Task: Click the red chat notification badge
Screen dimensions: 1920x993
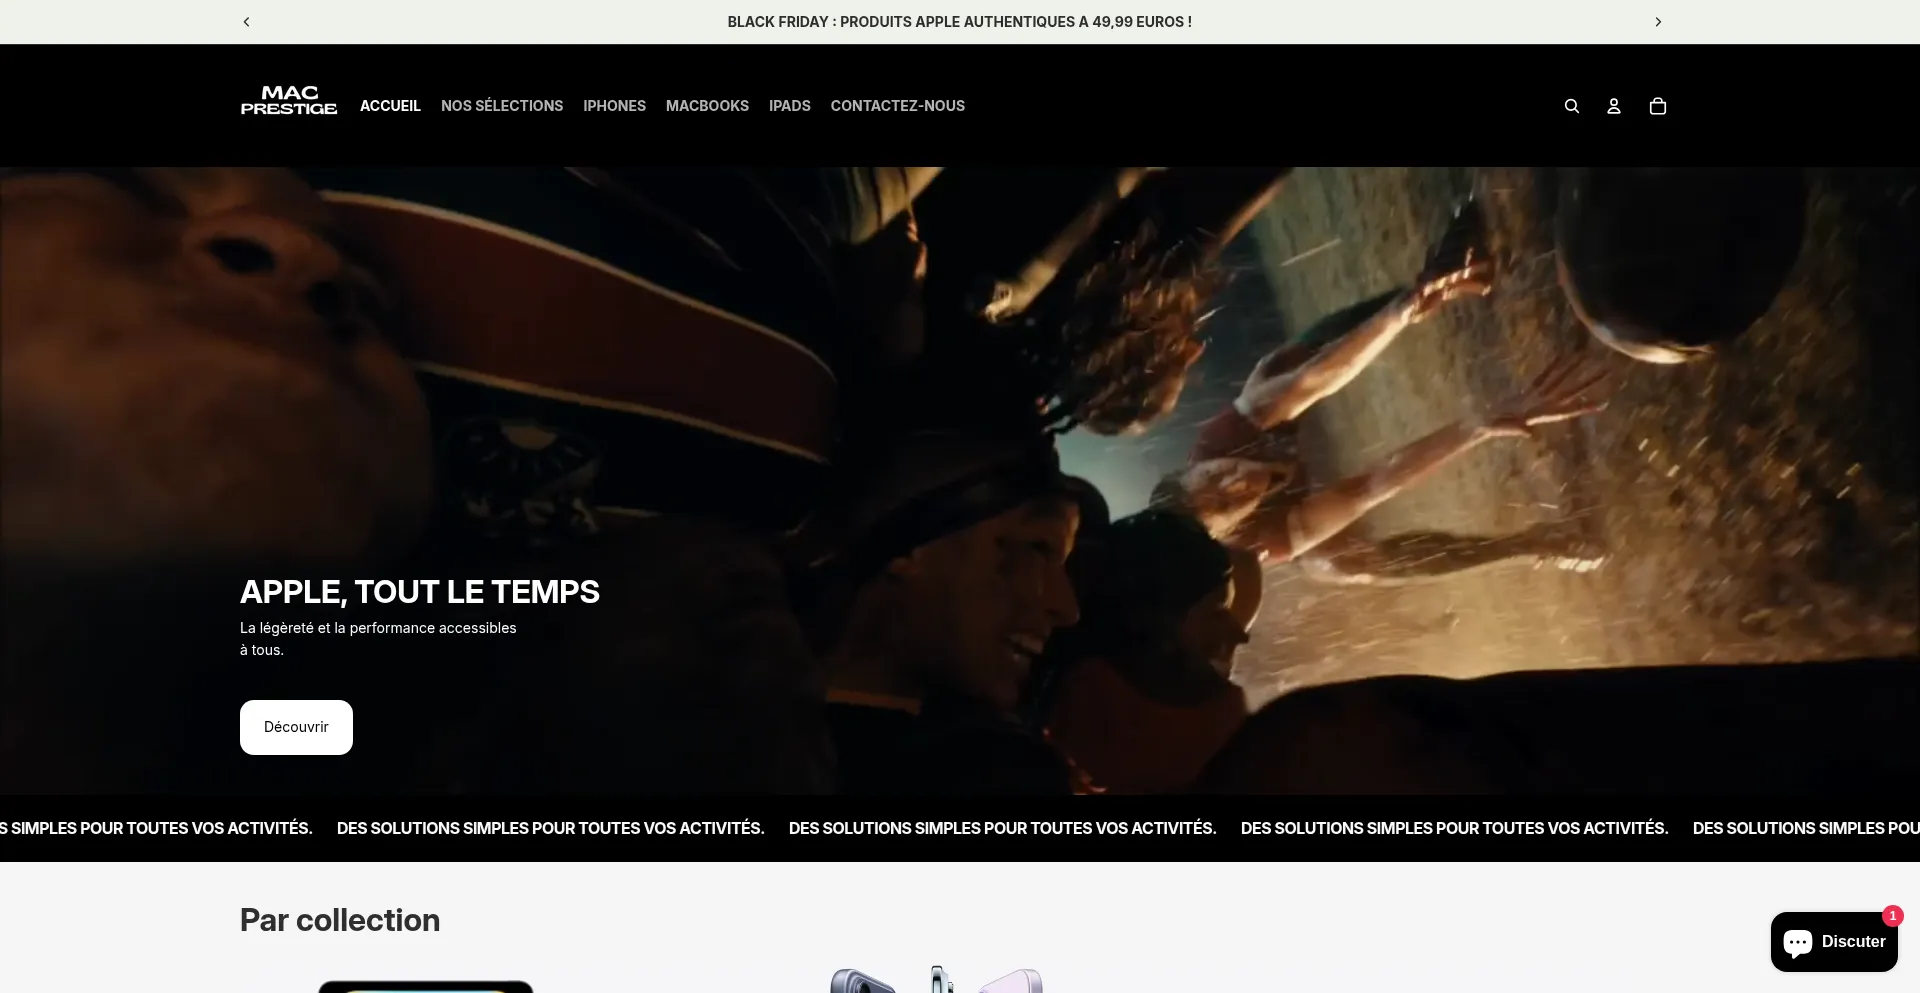Action: [x=1892, y=915]
